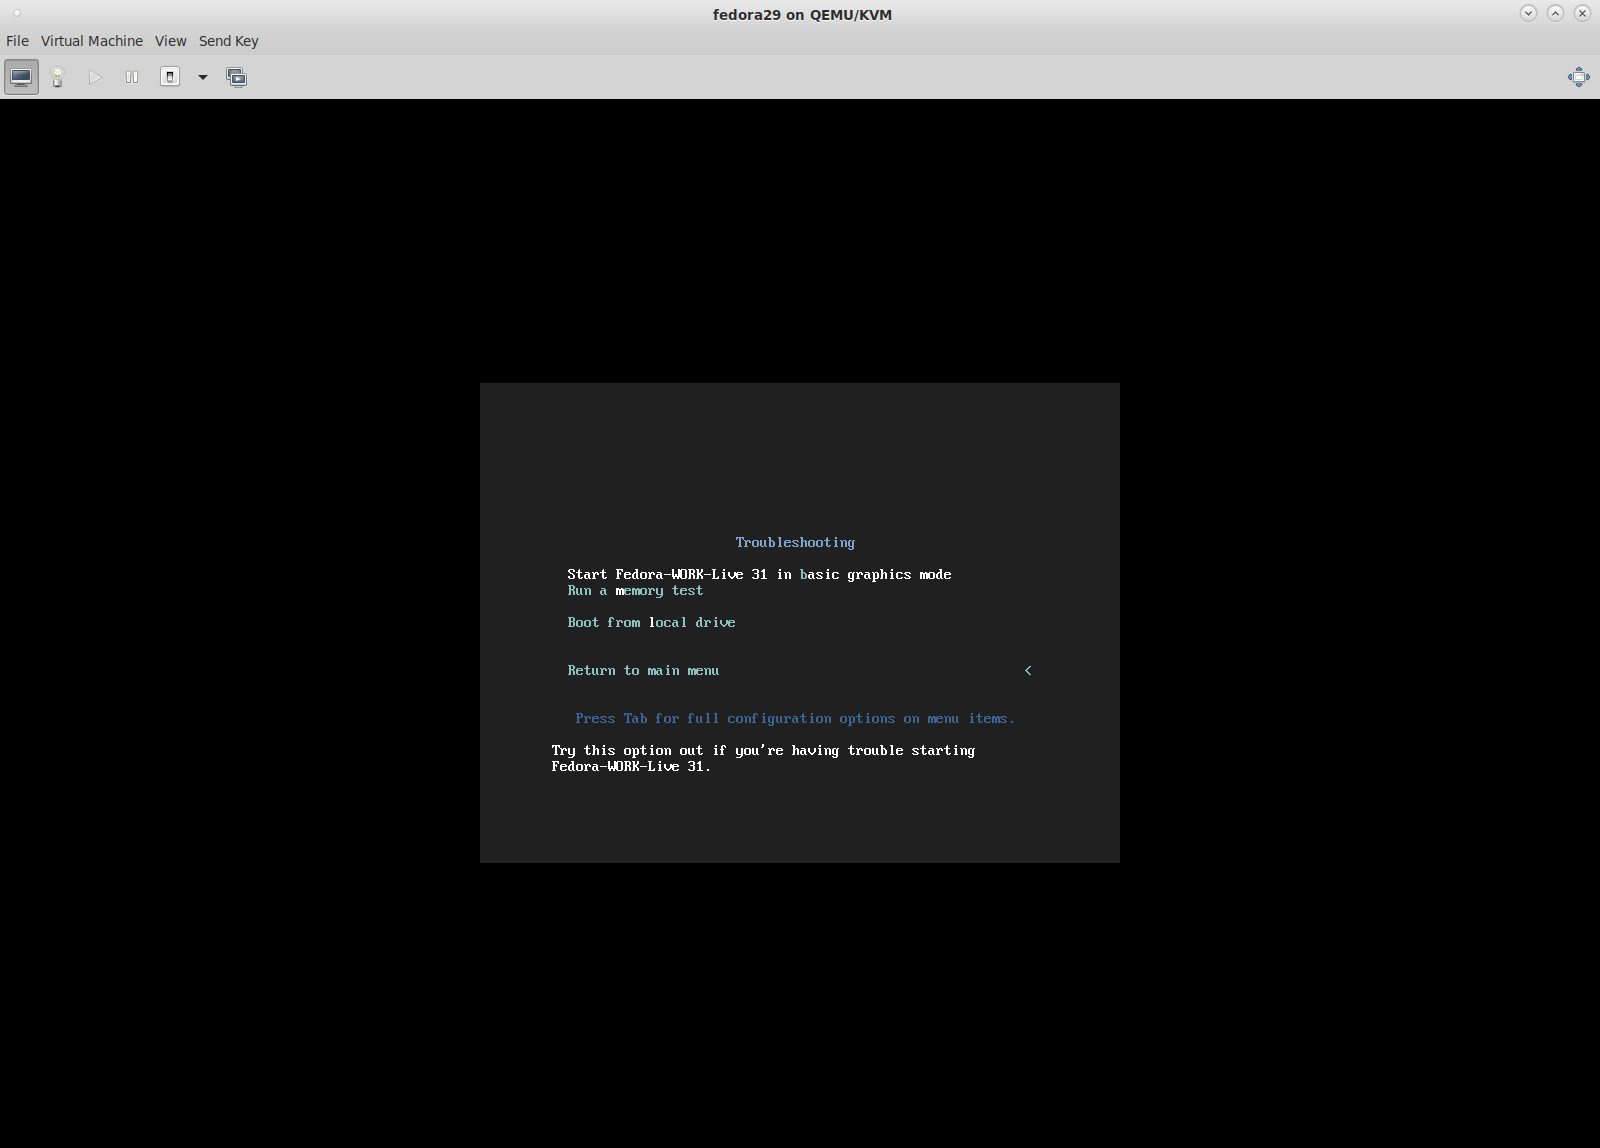Maximize the fedora29 QEMU/KVM window
Viewport: 1600px width, 1148px height.
coord(1555,13)
